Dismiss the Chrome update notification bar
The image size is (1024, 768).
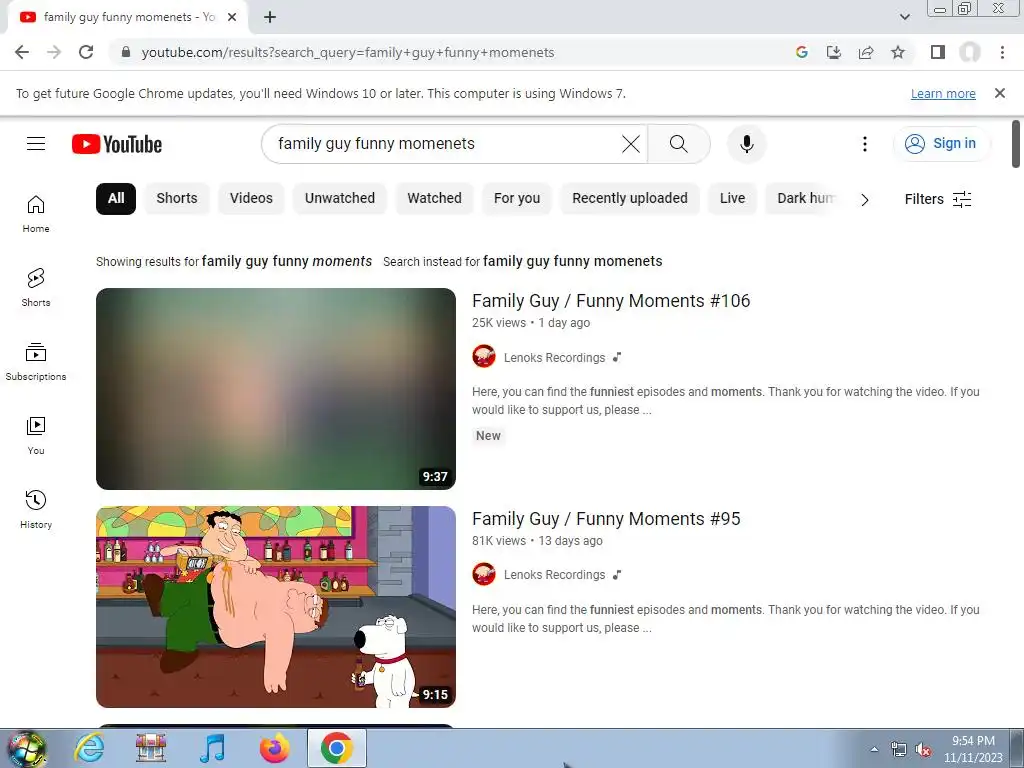point(1000,93)
